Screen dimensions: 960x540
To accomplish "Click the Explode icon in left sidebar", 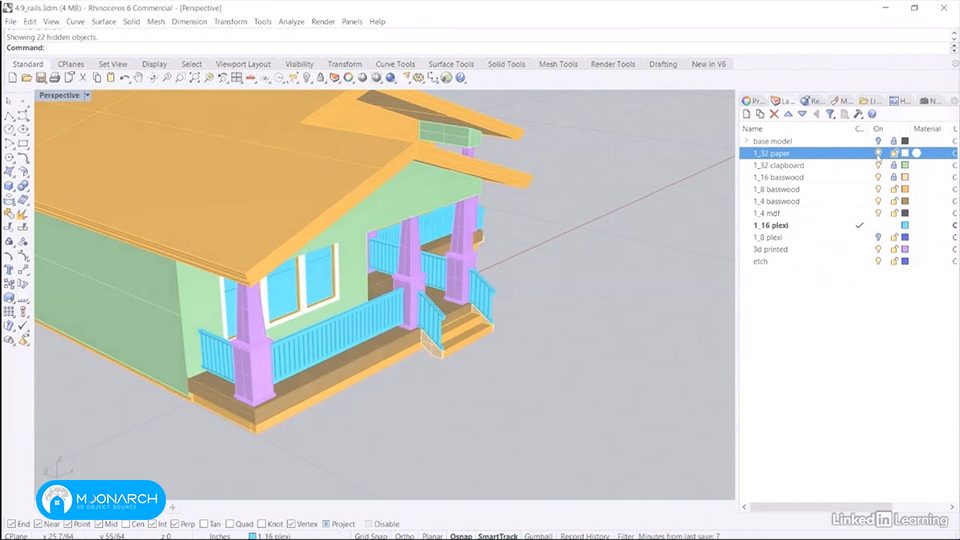I will point(23,214).
